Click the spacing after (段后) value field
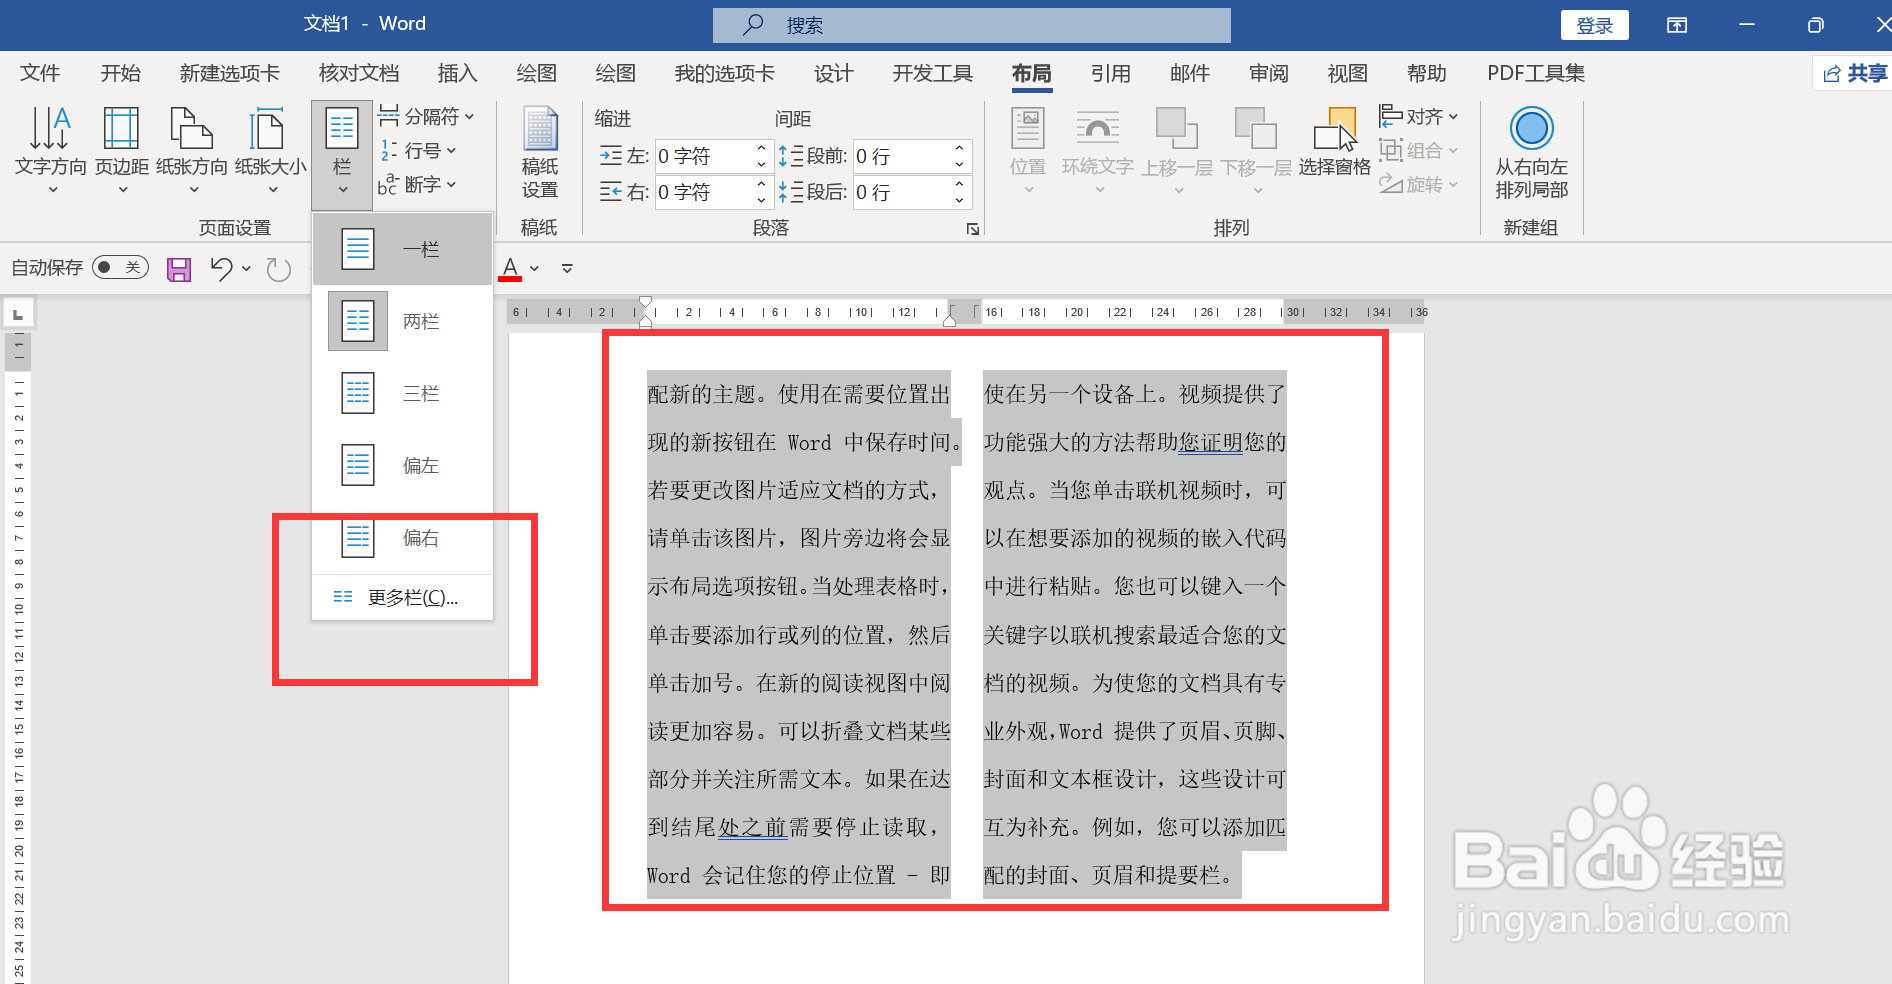 [x=899, y=192]
